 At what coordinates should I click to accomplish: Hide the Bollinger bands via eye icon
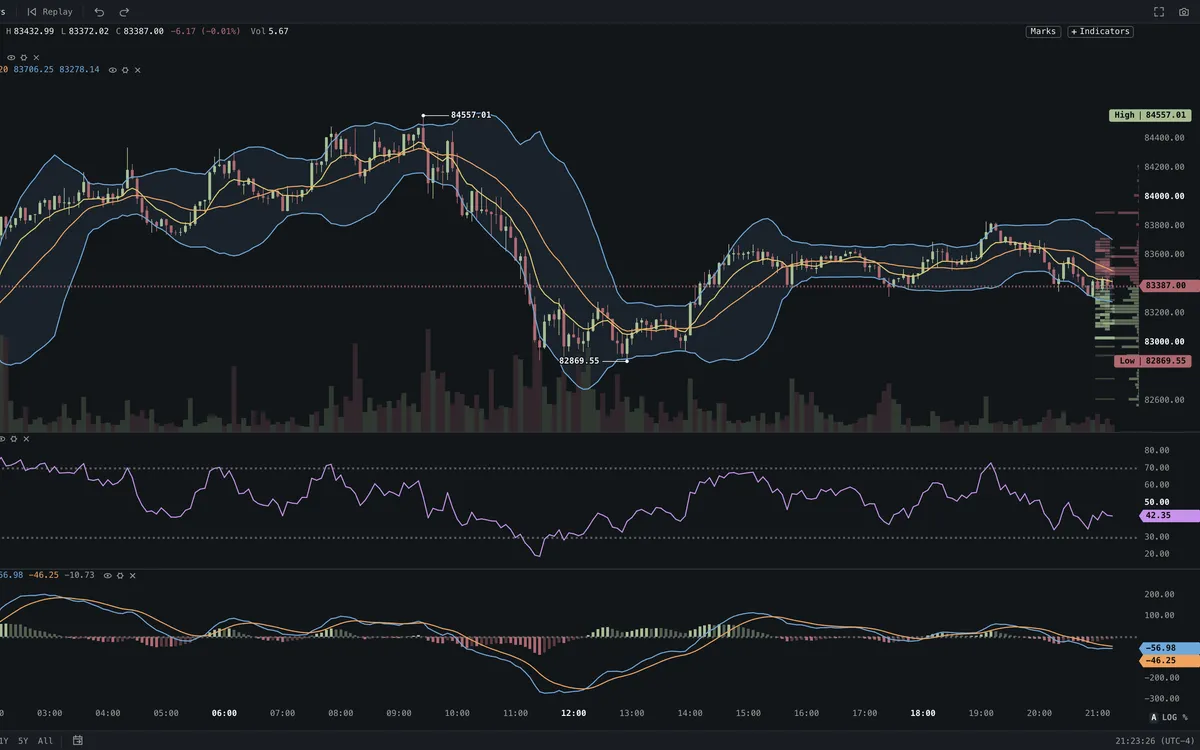pyautogui.click(x=112, y=70)
